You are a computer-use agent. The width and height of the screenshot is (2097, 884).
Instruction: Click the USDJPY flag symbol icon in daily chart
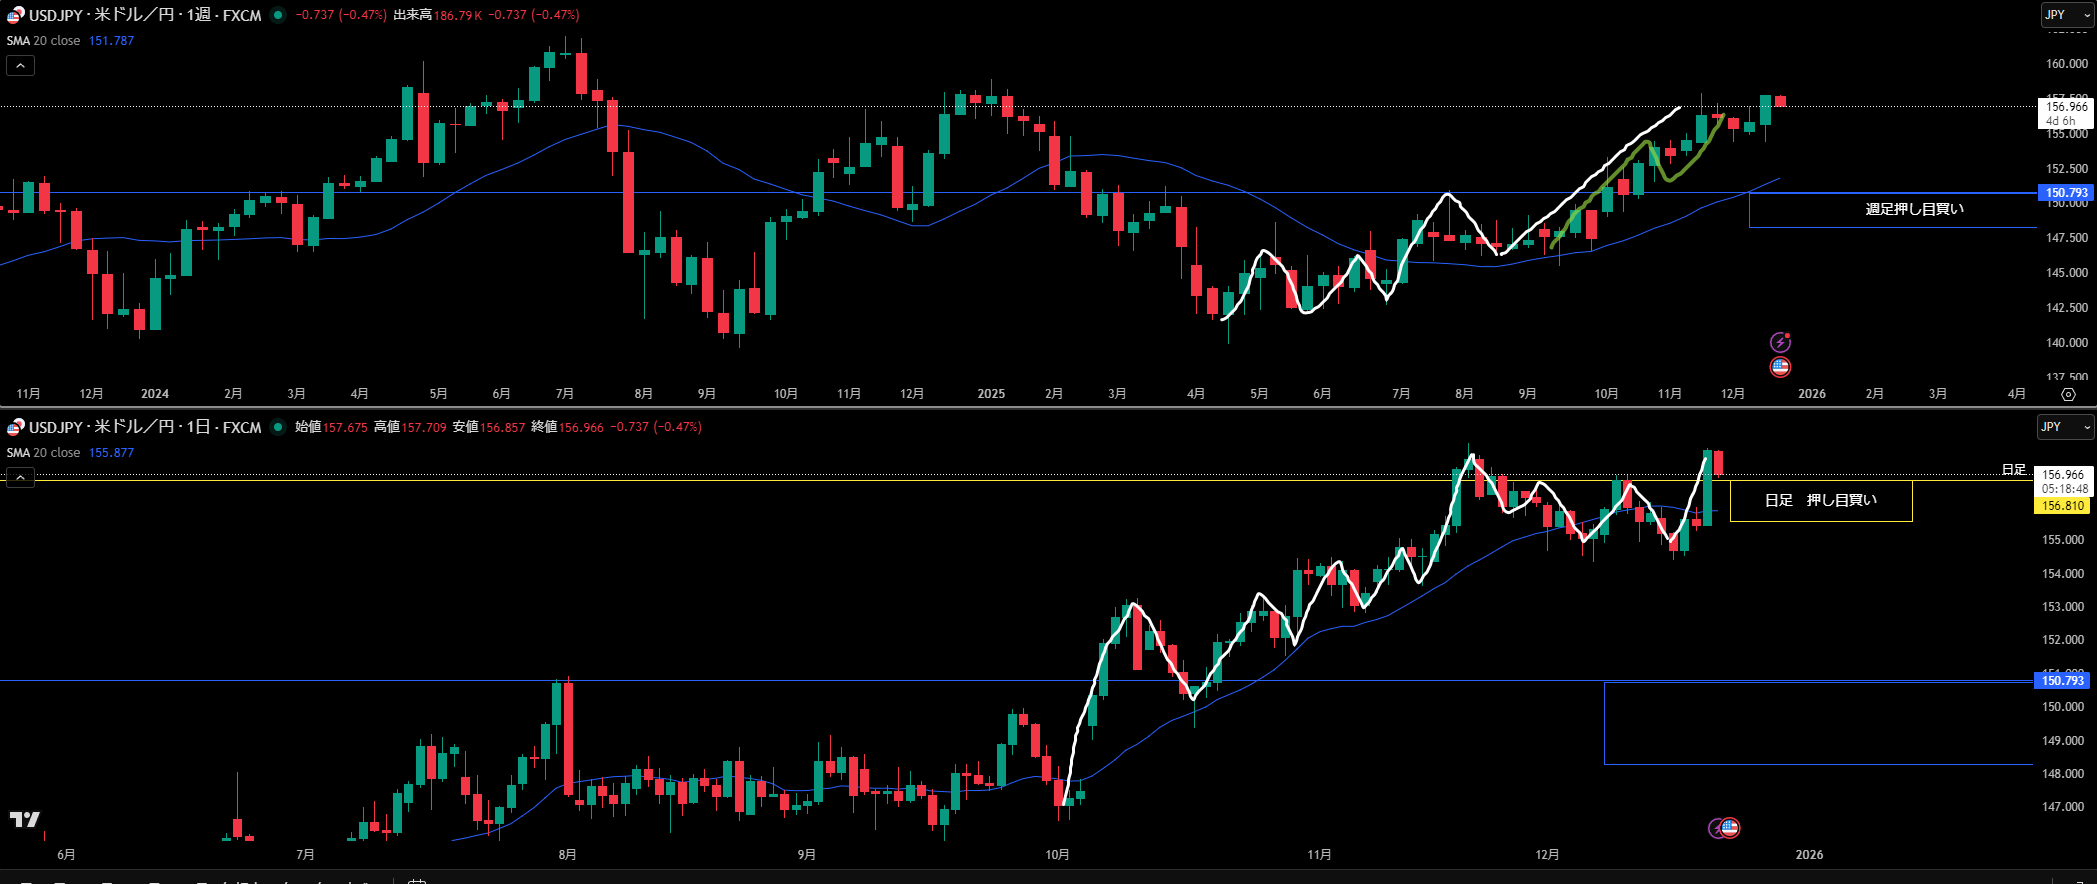15,427
